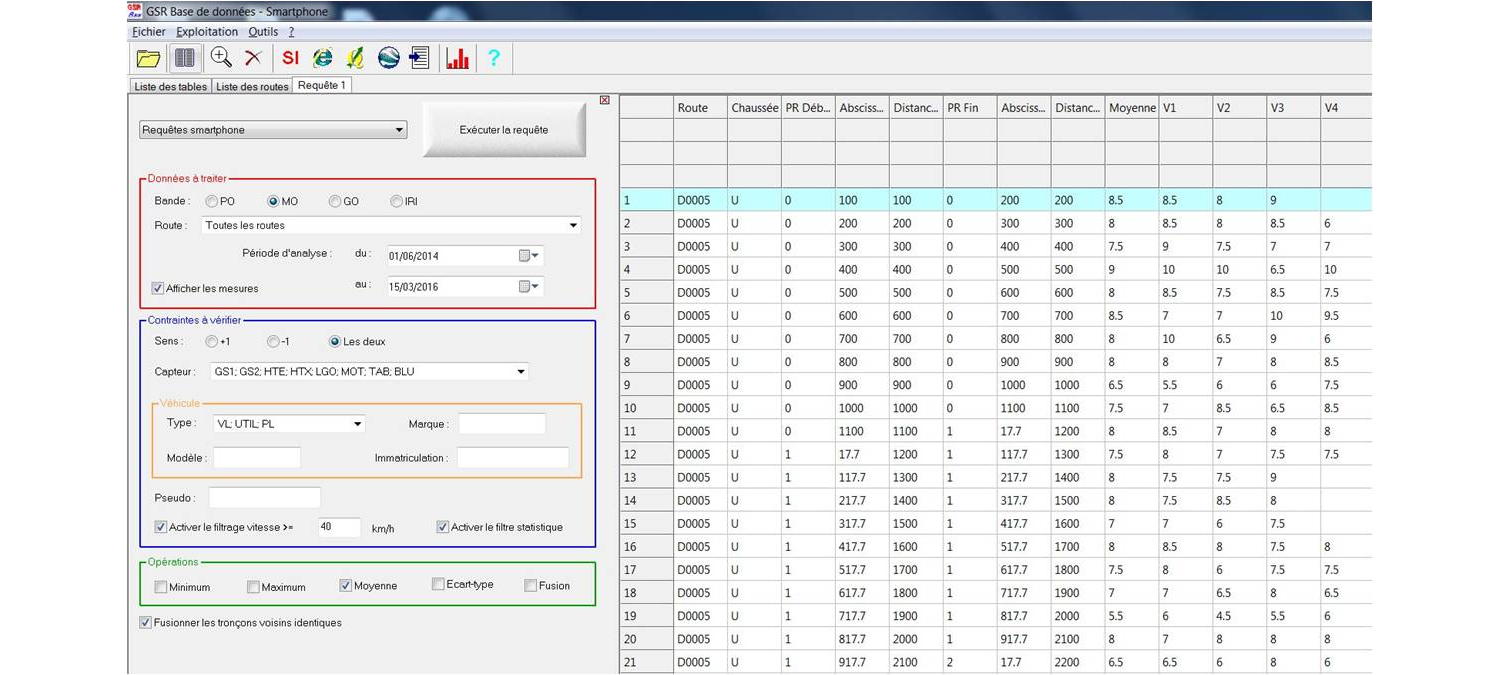The image size is (1500, 675).
Task: Uncheck Afficher les mesures checkbox
Action: click(x=158, y=289)
